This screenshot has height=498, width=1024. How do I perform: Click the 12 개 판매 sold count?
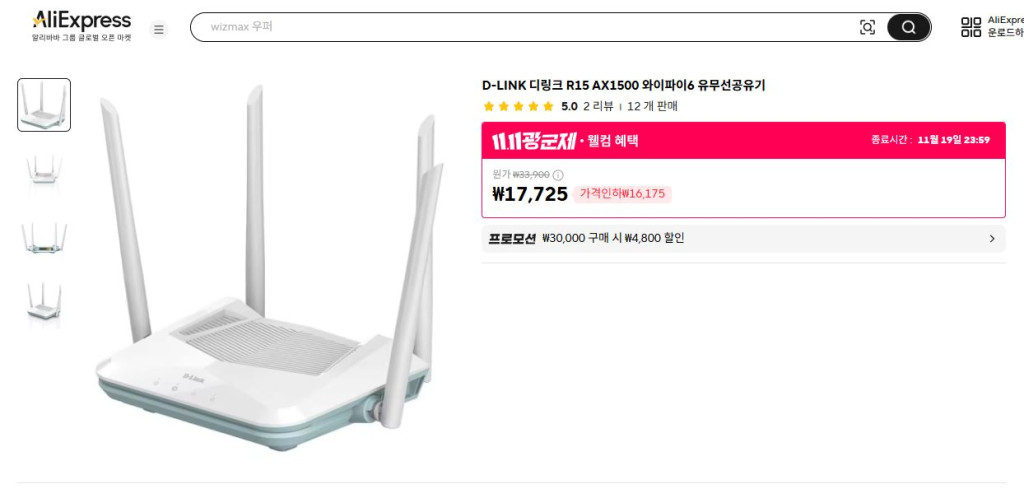point(652,106)
